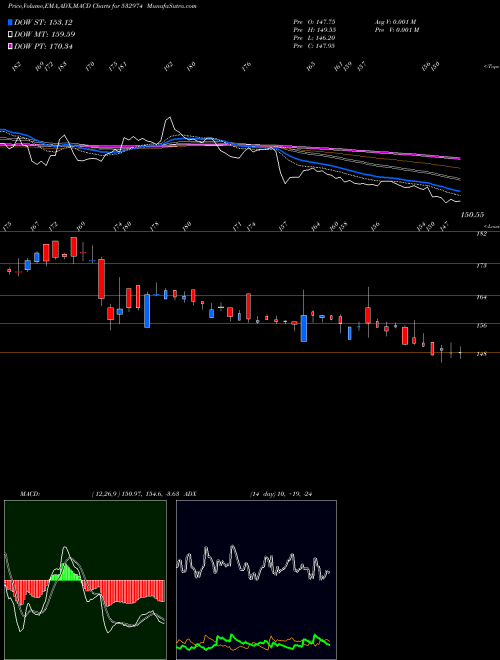Click the 173 price axis label

pyautogui.click(x=481, y=266)
